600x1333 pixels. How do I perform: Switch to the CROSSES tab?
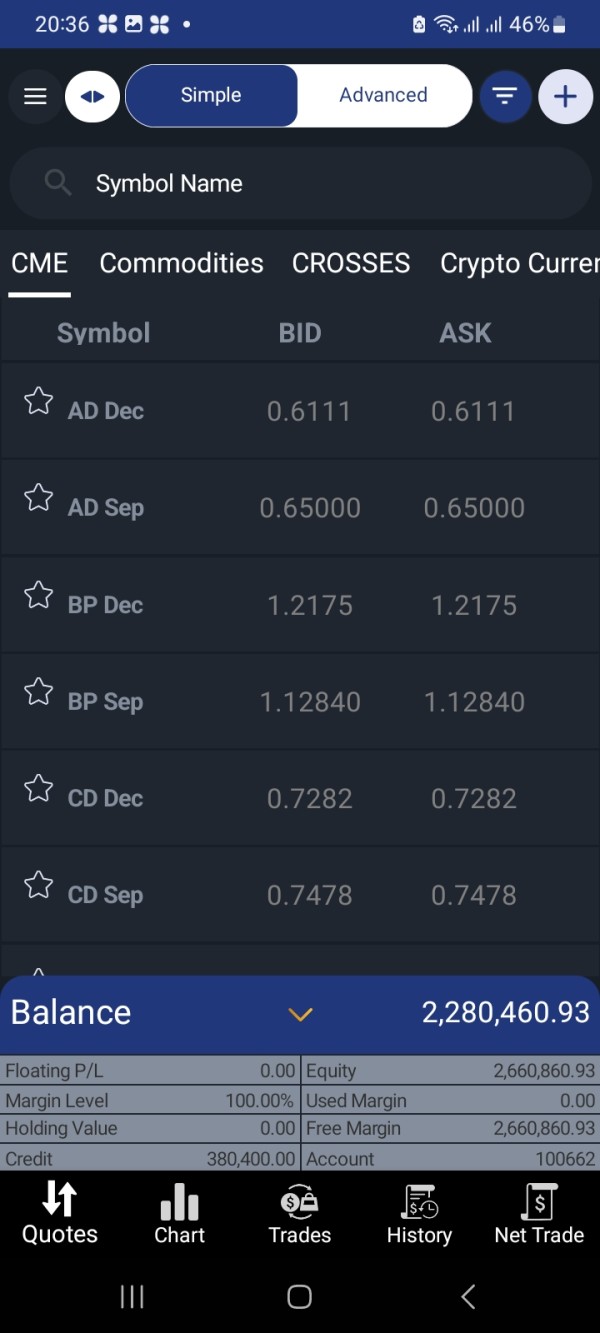351,263
